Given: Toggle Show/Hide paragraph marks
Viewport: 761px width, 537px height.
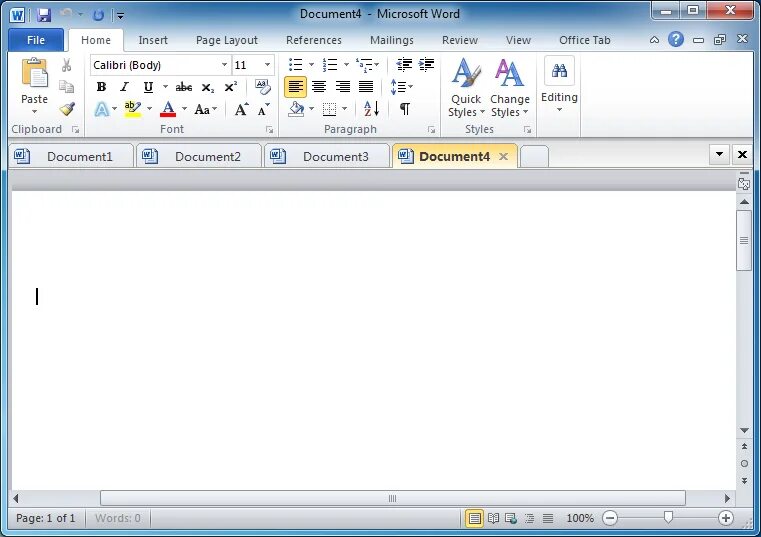Looking at the screenshot, I should pos(405,109).
